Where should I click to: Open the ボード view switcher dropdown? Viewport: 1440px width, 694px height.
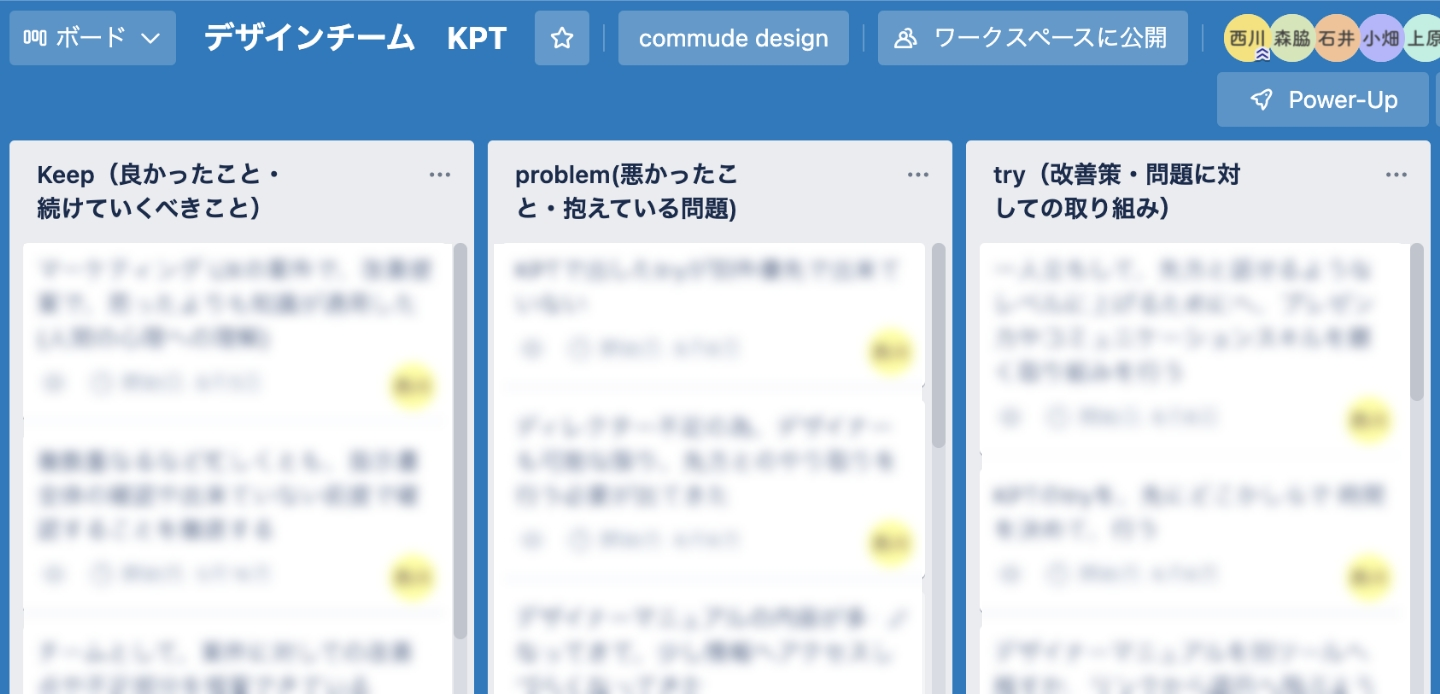tap(93, 38)
